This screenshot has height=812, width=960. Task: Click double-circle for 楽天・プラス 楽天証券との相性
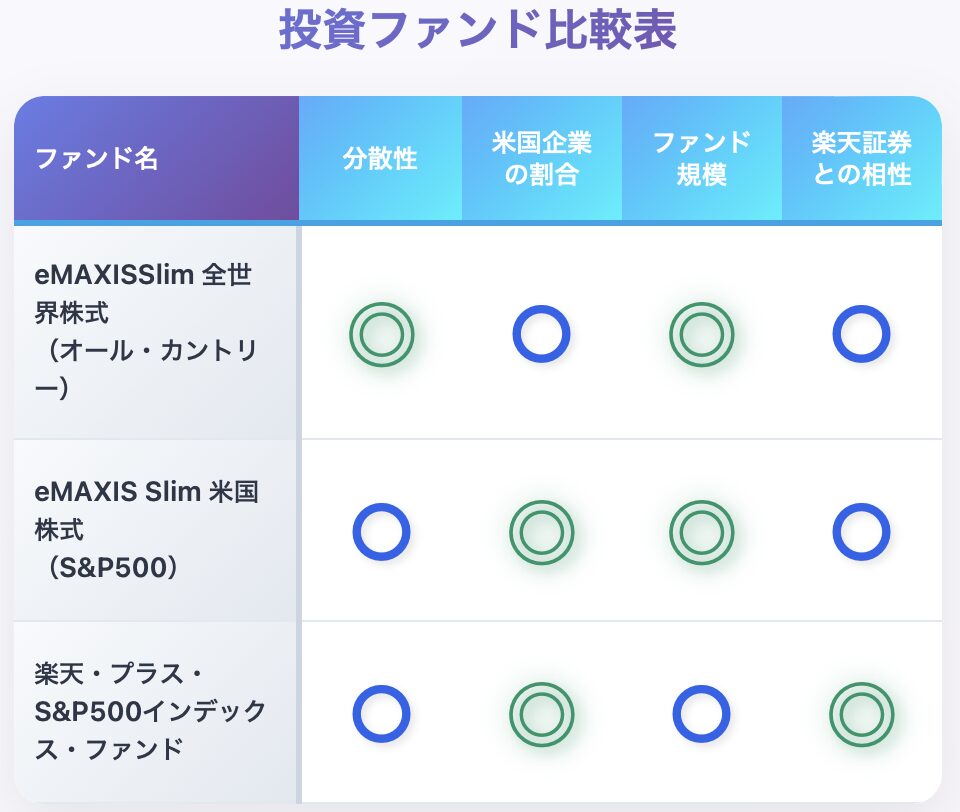861,714
